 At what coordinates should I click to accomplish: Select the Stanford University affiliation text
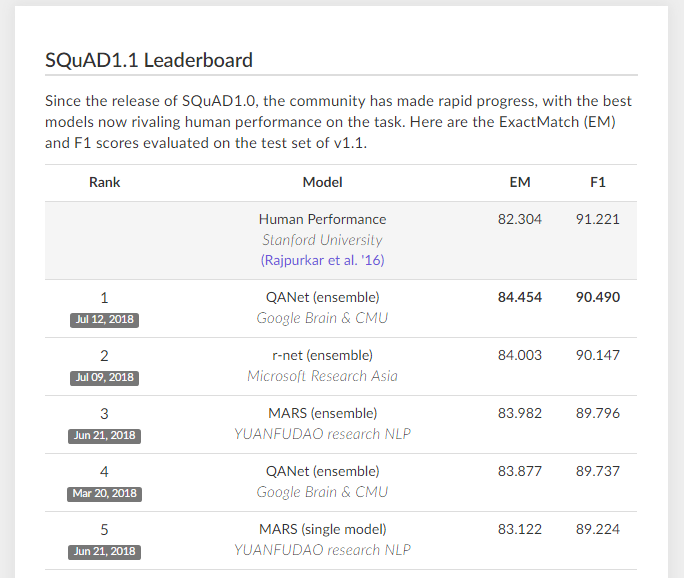(322, 240)
